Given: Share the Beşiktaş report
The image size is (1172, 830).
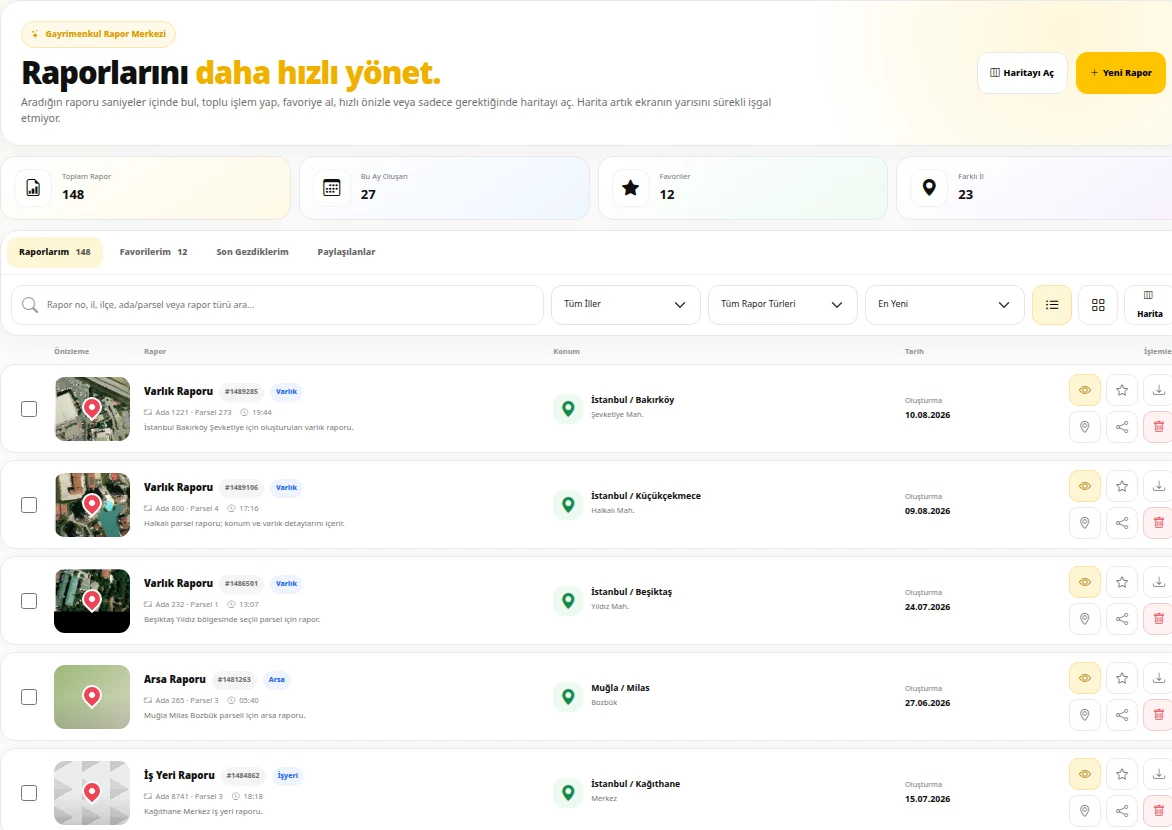Looking at the screenshot, I should [x=1122, y=619].
